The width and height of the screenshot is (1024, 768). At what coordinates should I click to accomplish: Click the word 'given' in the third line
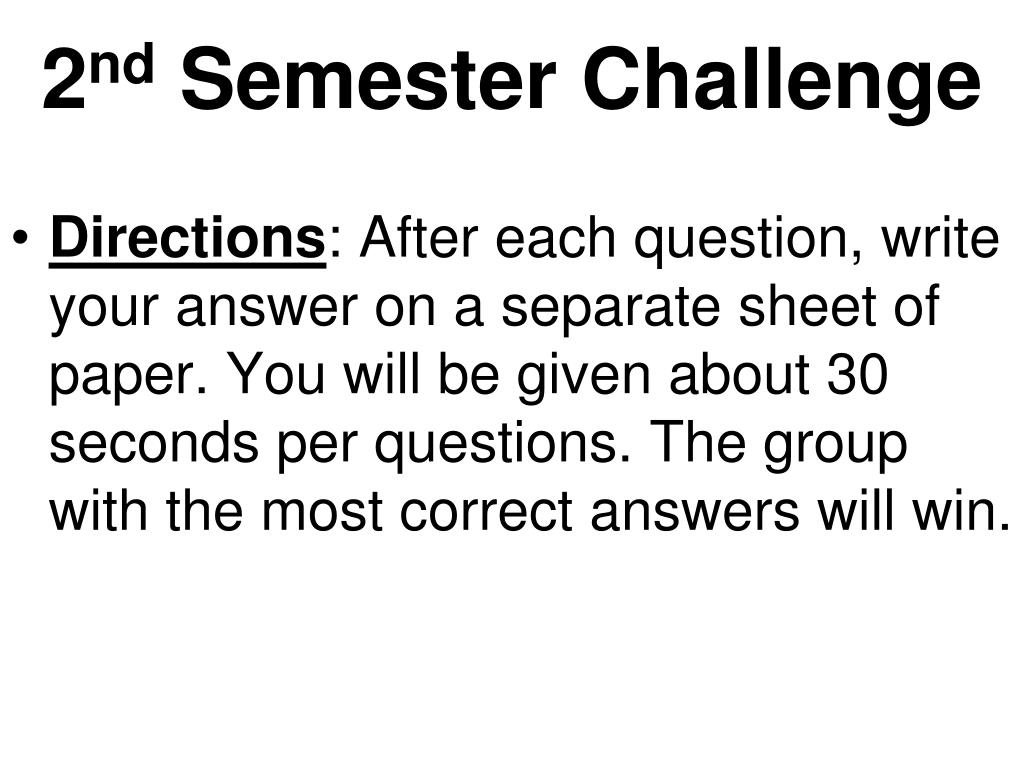click(583, 379)
